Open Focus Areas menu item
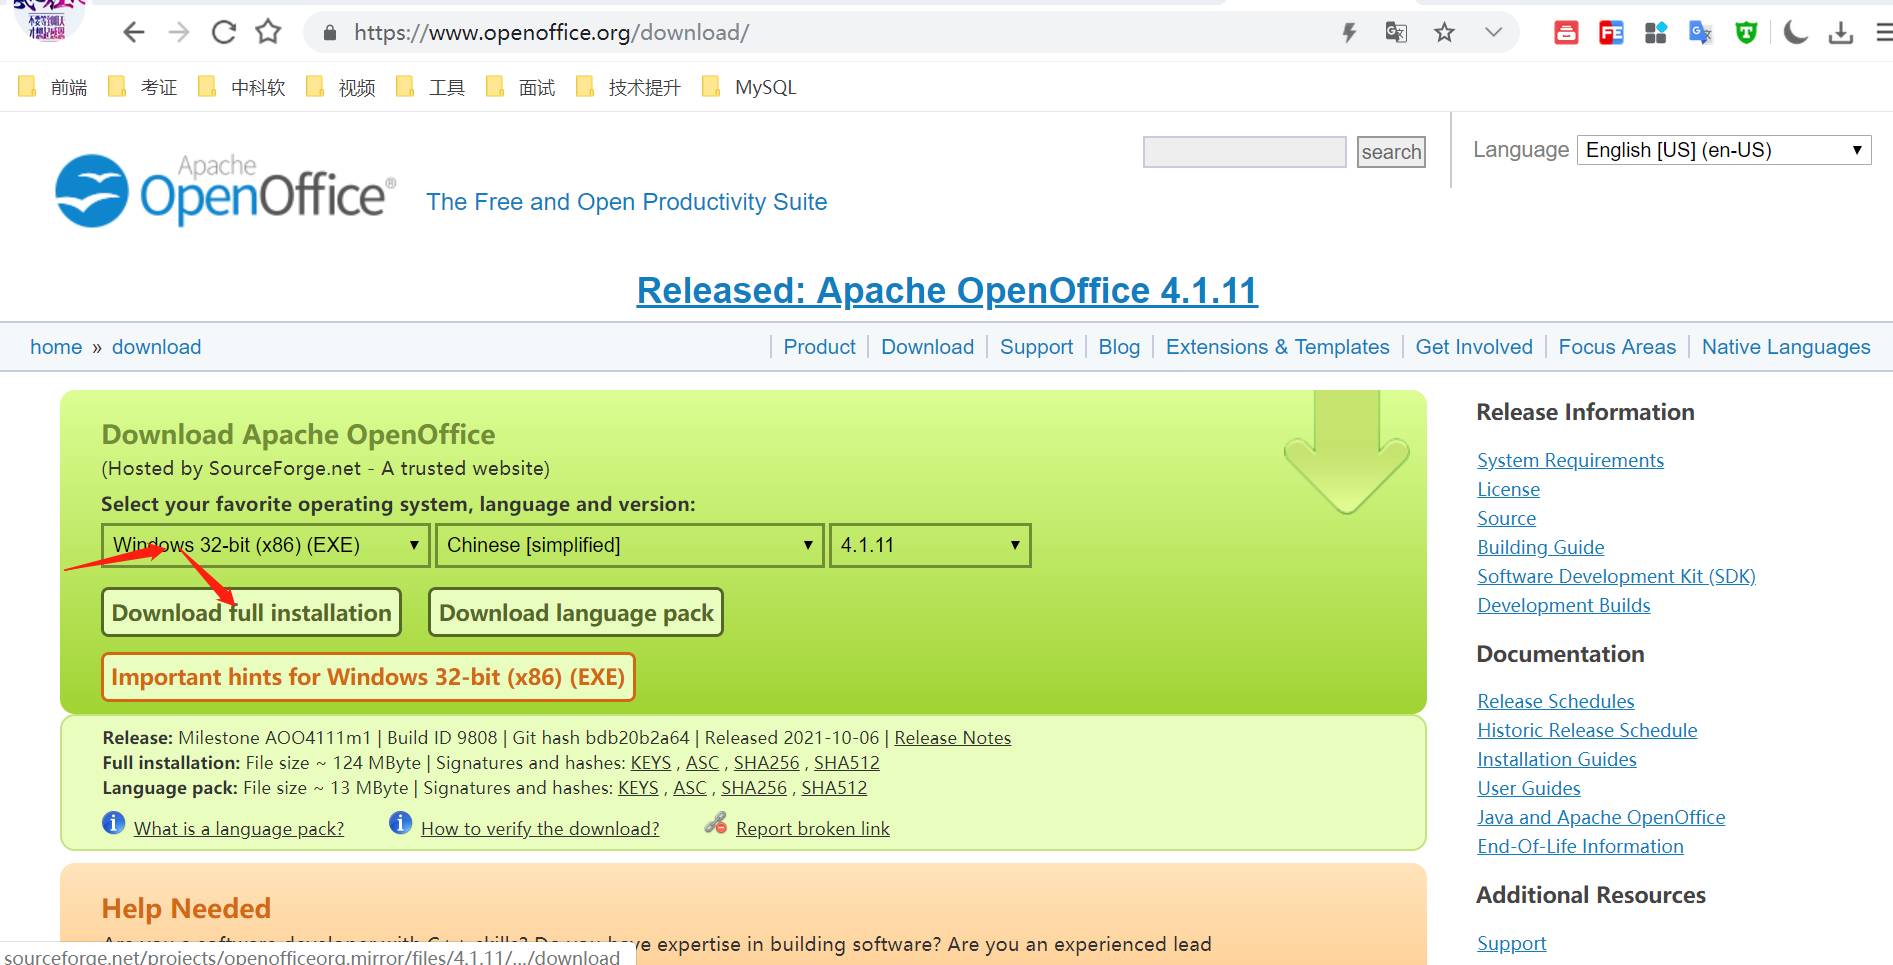This screenshot has width=1893, height=965. (x=1617, y=347)
